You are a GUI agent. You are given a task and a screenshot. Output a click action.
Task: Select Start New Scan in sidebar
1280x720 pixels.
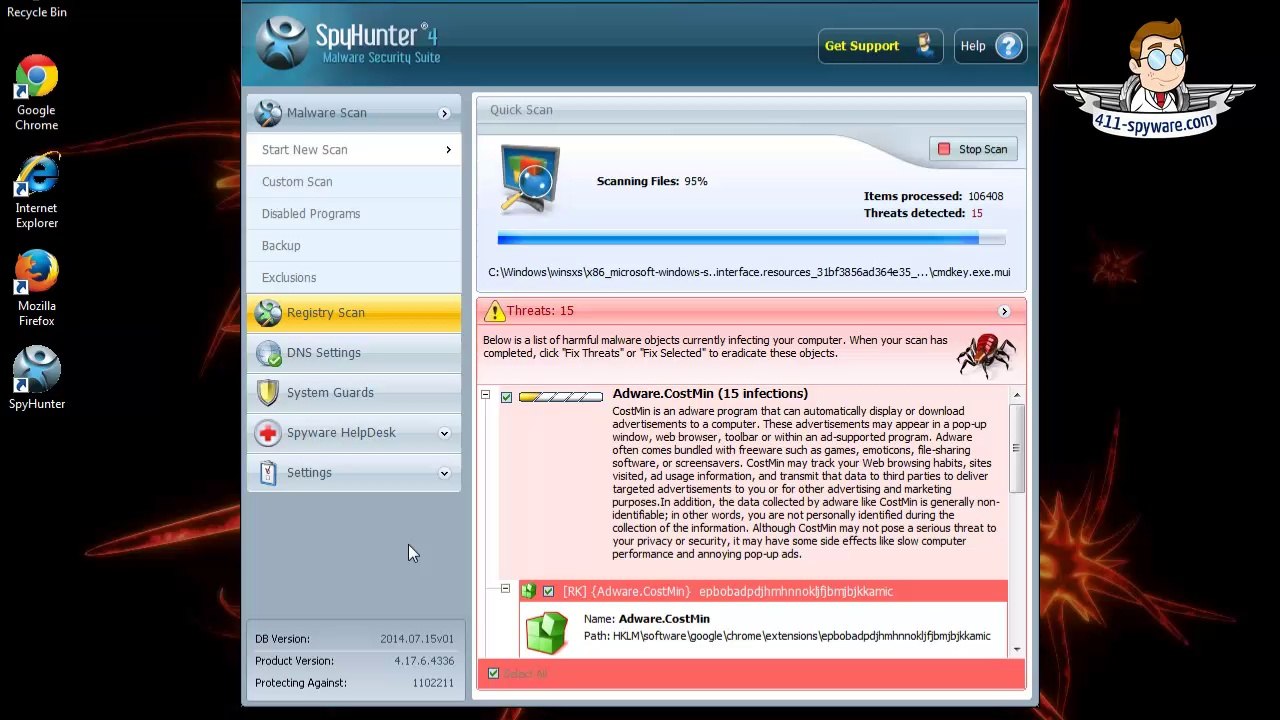[354, 150]
